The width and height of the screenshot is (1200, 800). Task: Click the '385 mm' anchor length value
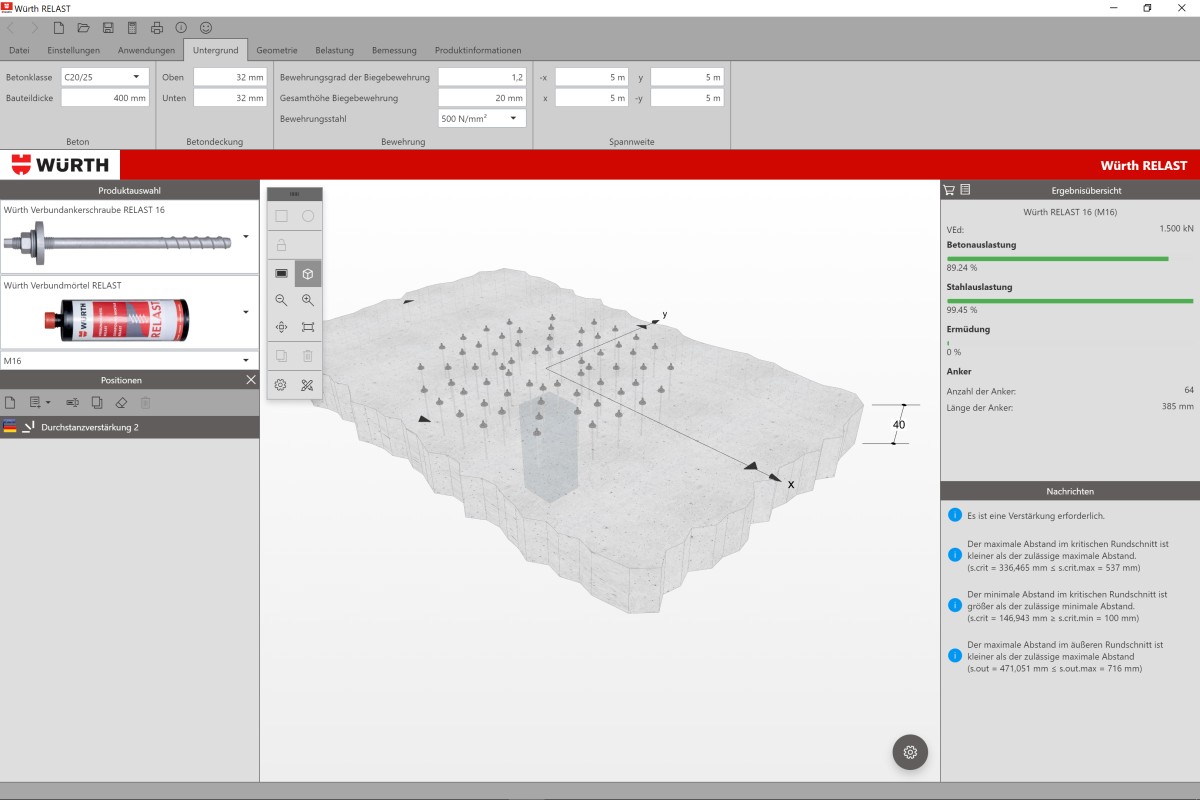[1178, 407]
